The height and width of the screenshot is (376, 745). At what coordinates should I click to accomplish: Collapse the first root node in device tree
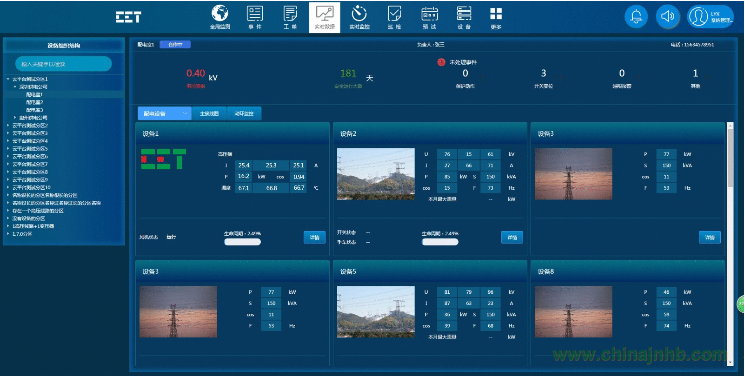point(8,79)
